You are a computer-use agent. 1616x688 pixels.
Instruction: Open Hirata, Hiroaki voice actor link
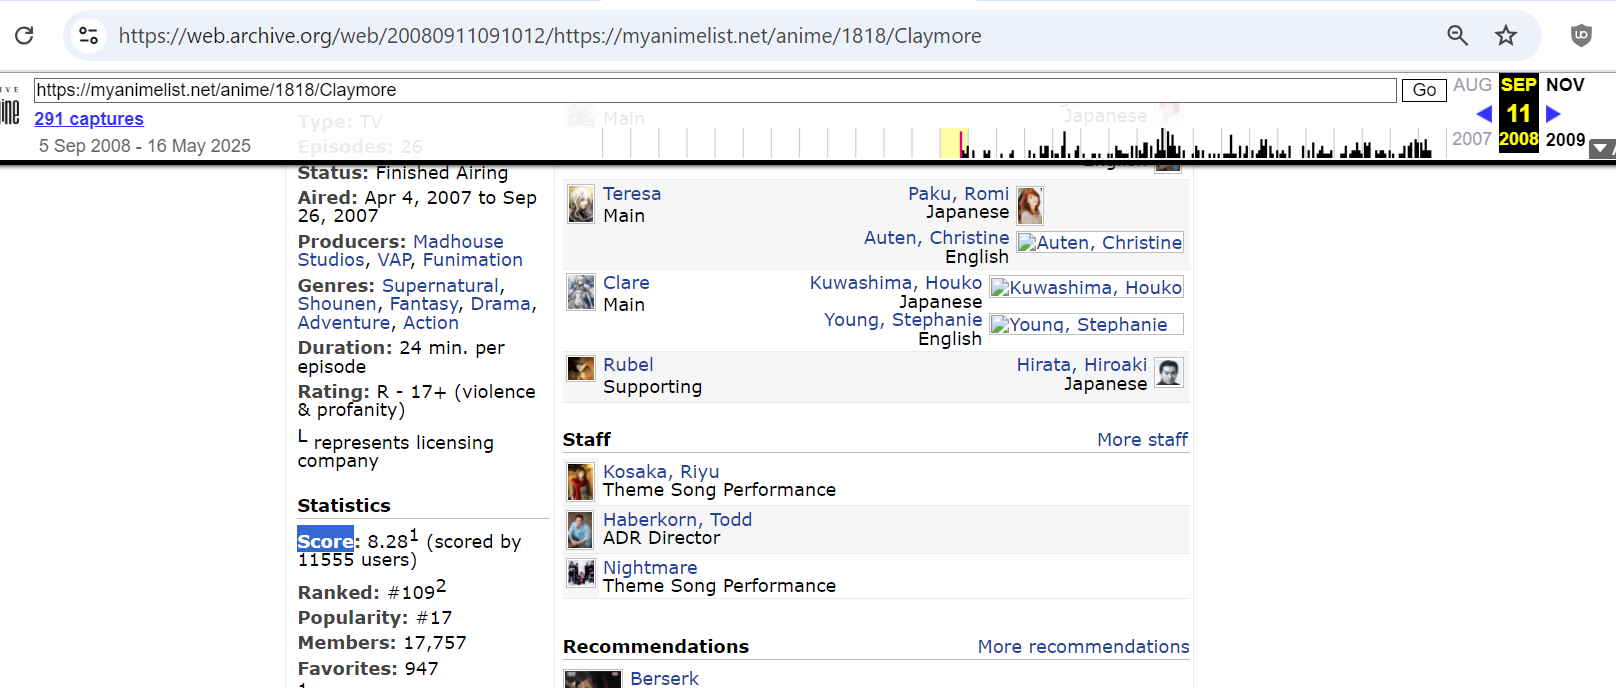pyautogui.click(x=1082, y=365)
